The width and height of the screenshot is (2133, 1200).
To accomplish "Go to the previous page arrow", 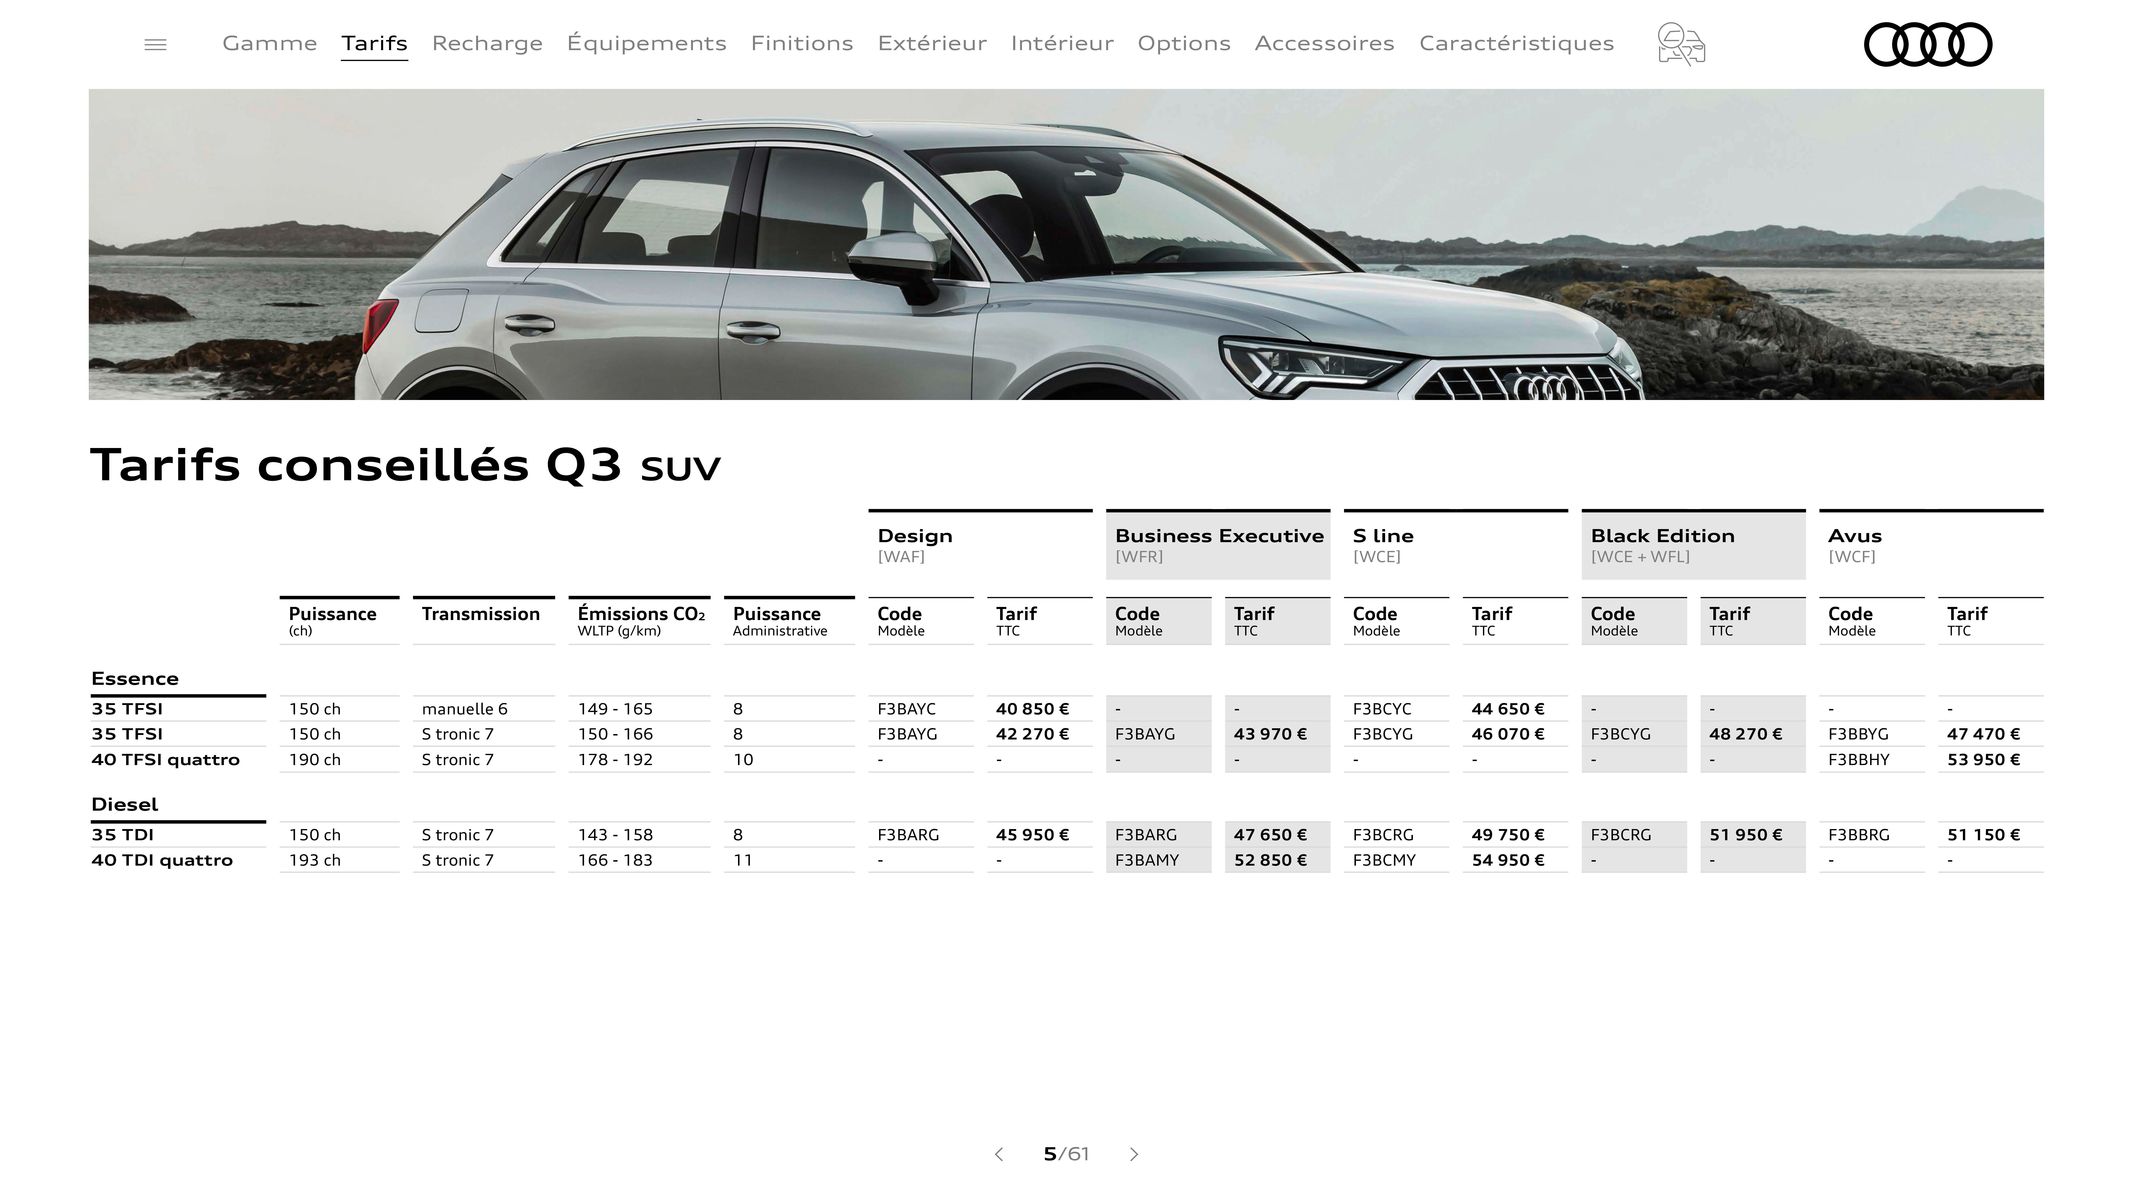I will (x=998, y=1154).
